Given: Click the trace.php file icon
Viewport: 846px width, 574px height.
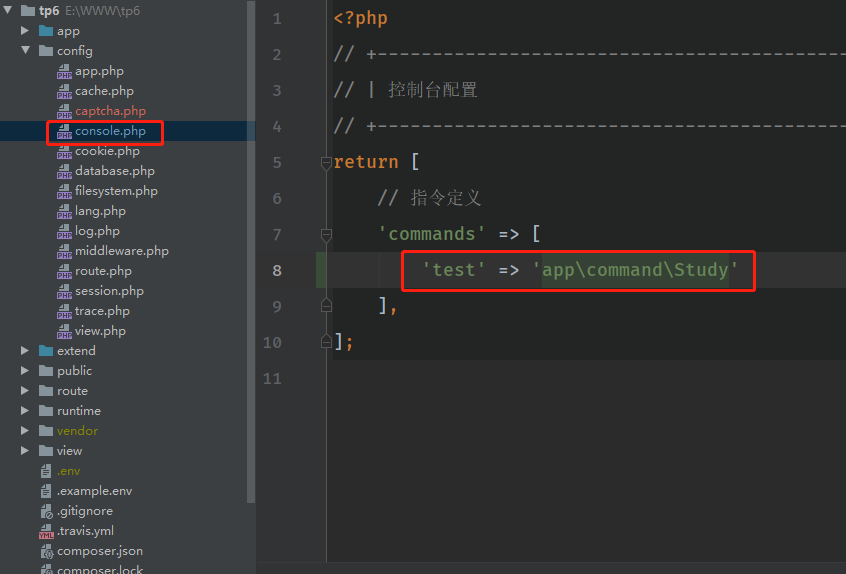Looking at the screenshot, I should point(64,311).
